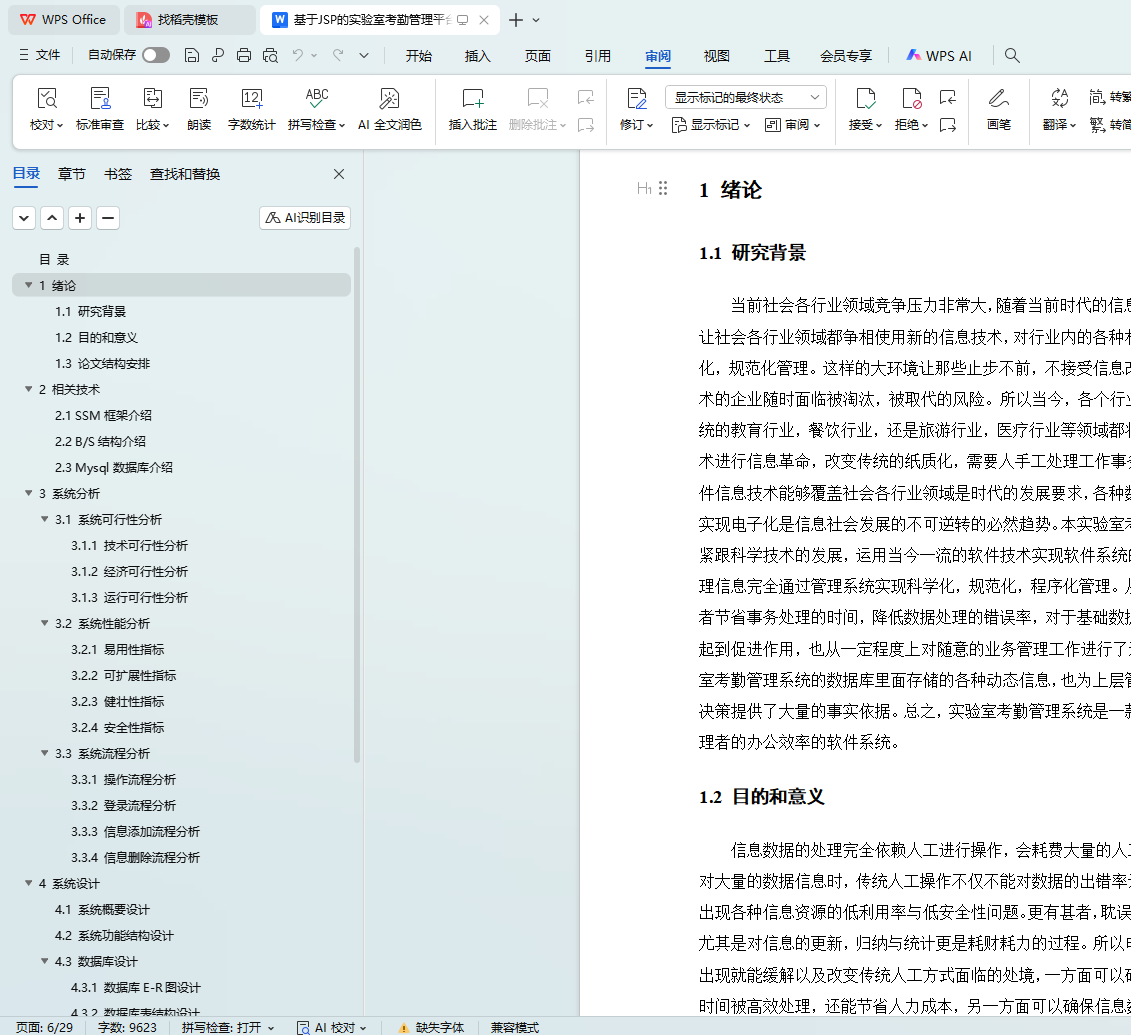Screen dimensions: 1131x1035
Task: Switch to the 视图 ribbon tab
Action: [716, 56]
